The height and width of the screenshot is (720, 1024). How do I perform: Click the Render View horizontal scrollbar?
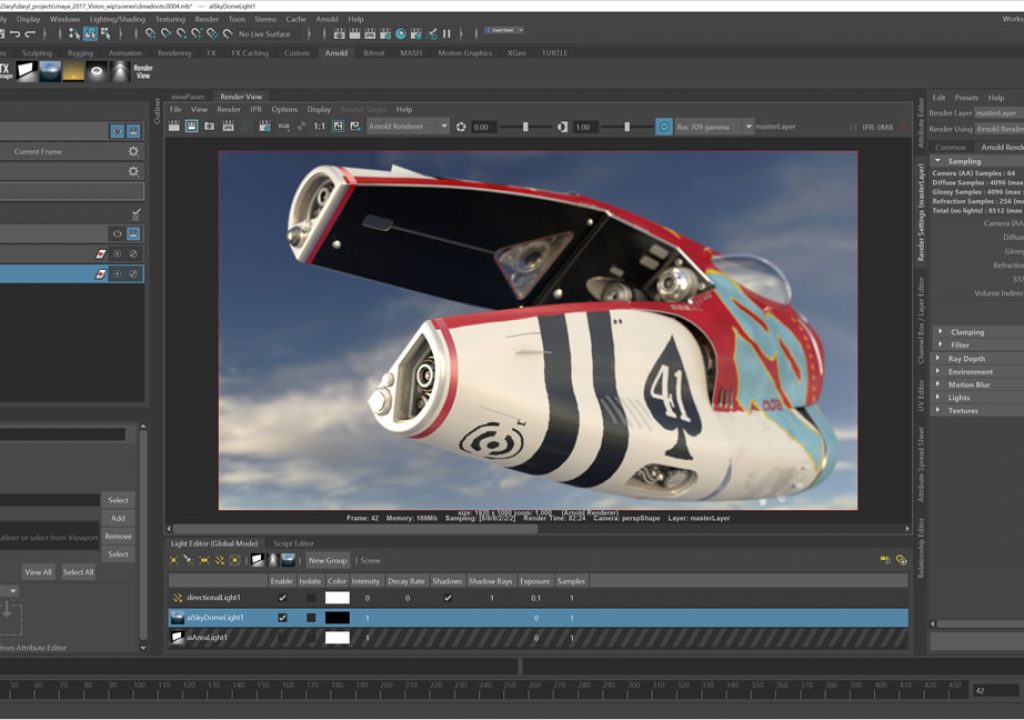point(355,529)
